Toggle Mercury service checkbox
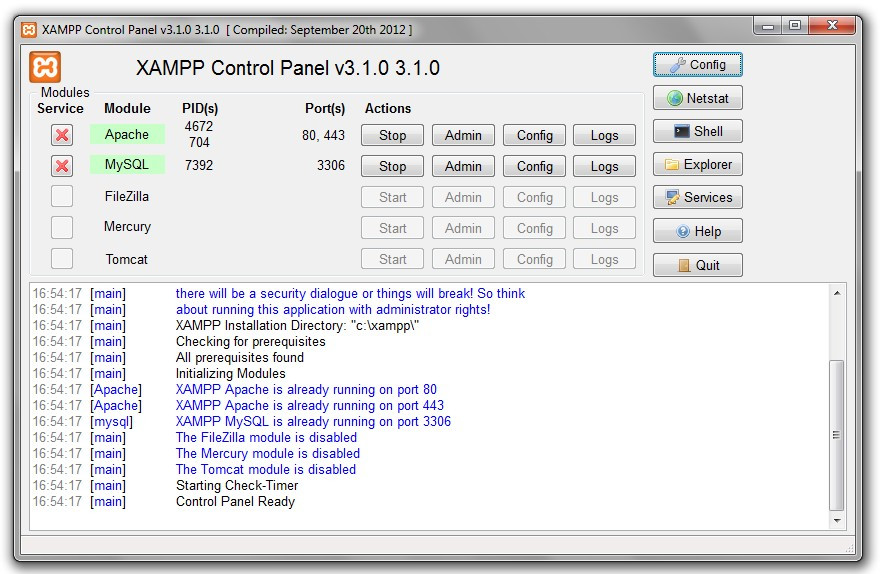Image resolution: width=882 pixels, height=574 pixels. 62,227
